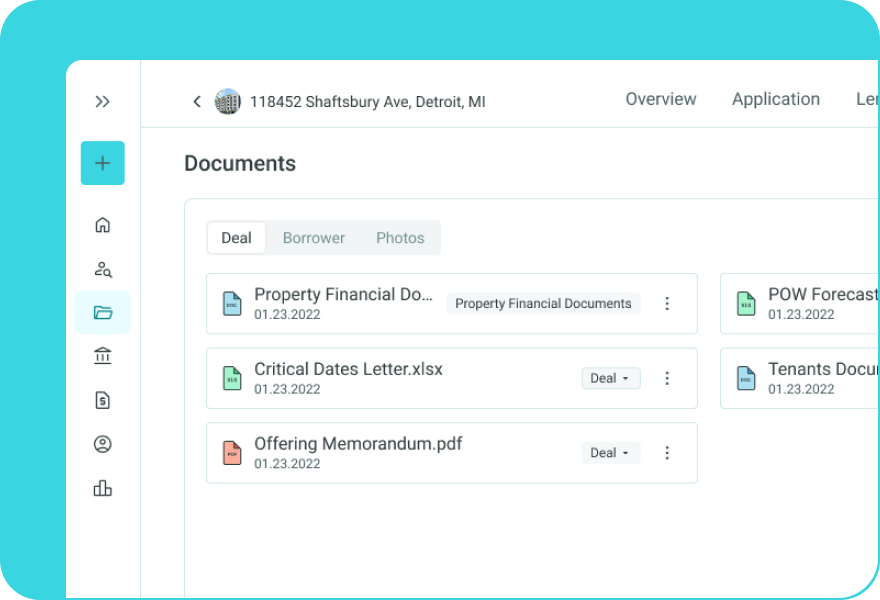Open Deal dropdown for Offering Memorandum
The image size is (880, 600).
(611, 453)
